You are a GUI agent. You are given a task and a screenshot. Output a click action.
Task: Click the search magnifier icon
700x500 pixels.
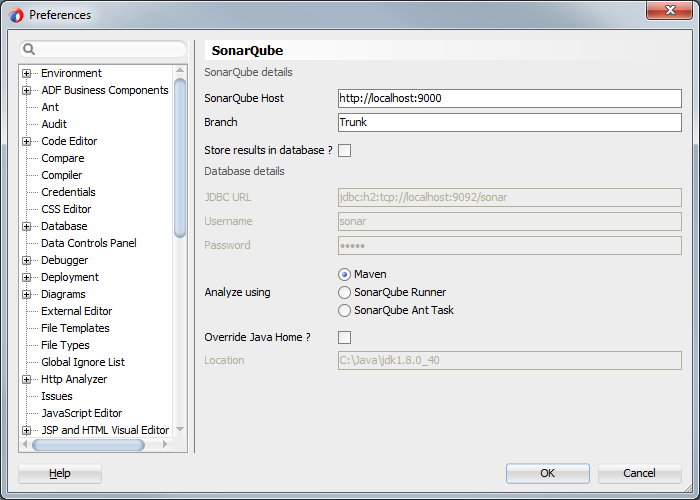point(30,49)
